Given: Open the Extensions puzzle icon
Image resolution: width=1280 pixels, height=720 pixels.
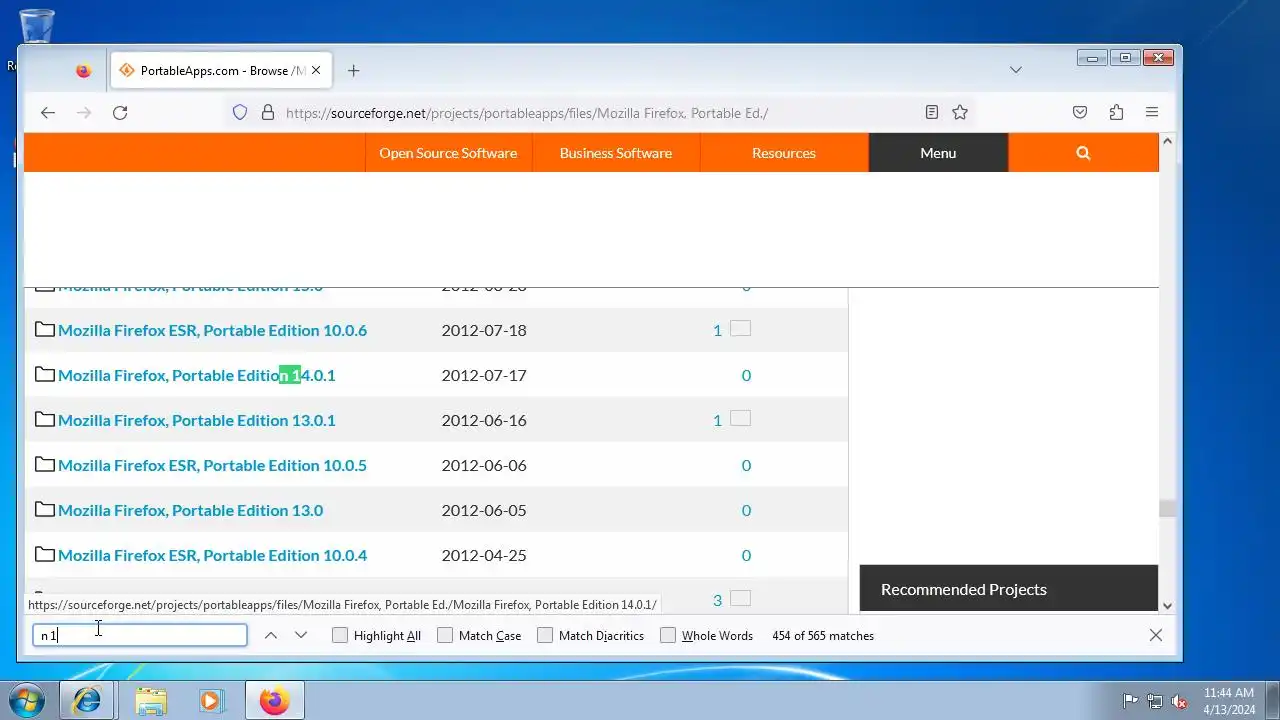Looking at the screenshot, I should 1116,113.
